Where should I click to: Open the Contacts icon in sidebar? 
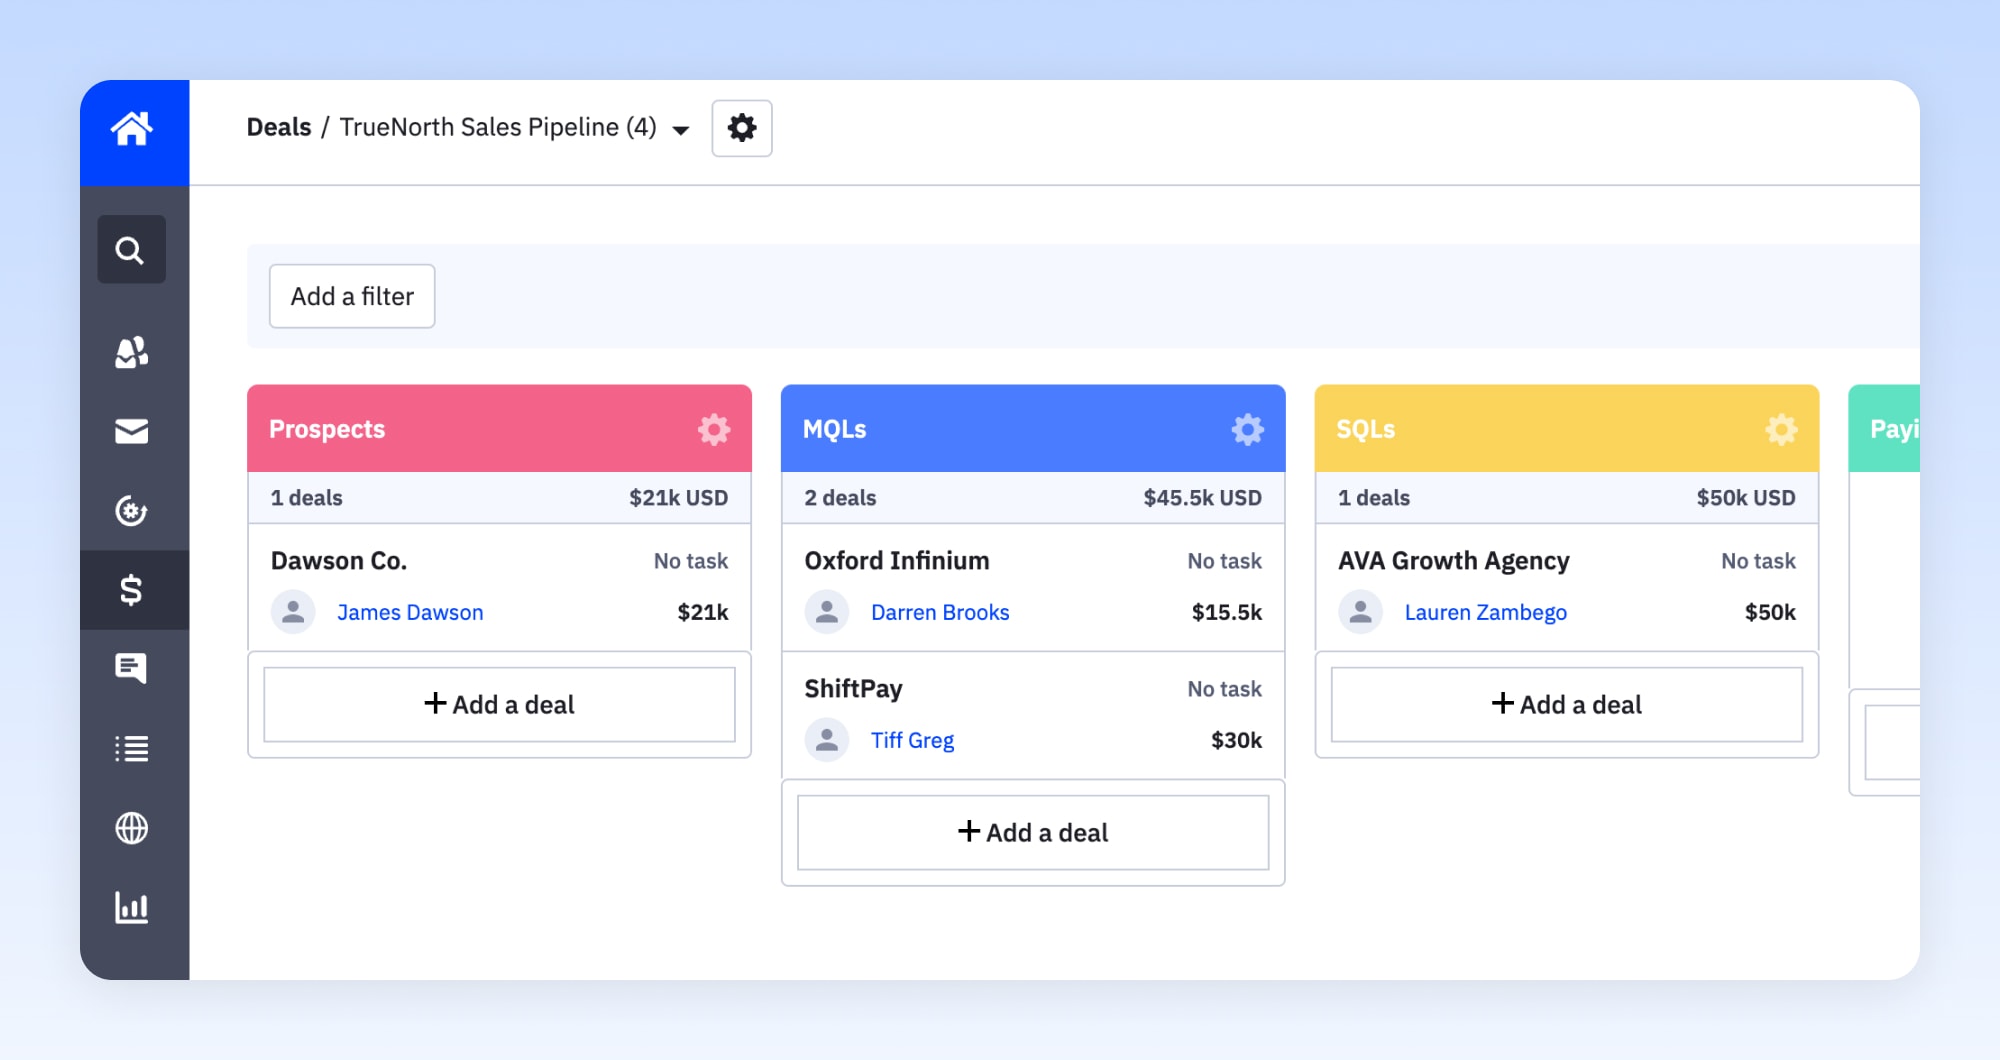coord(131,352)
